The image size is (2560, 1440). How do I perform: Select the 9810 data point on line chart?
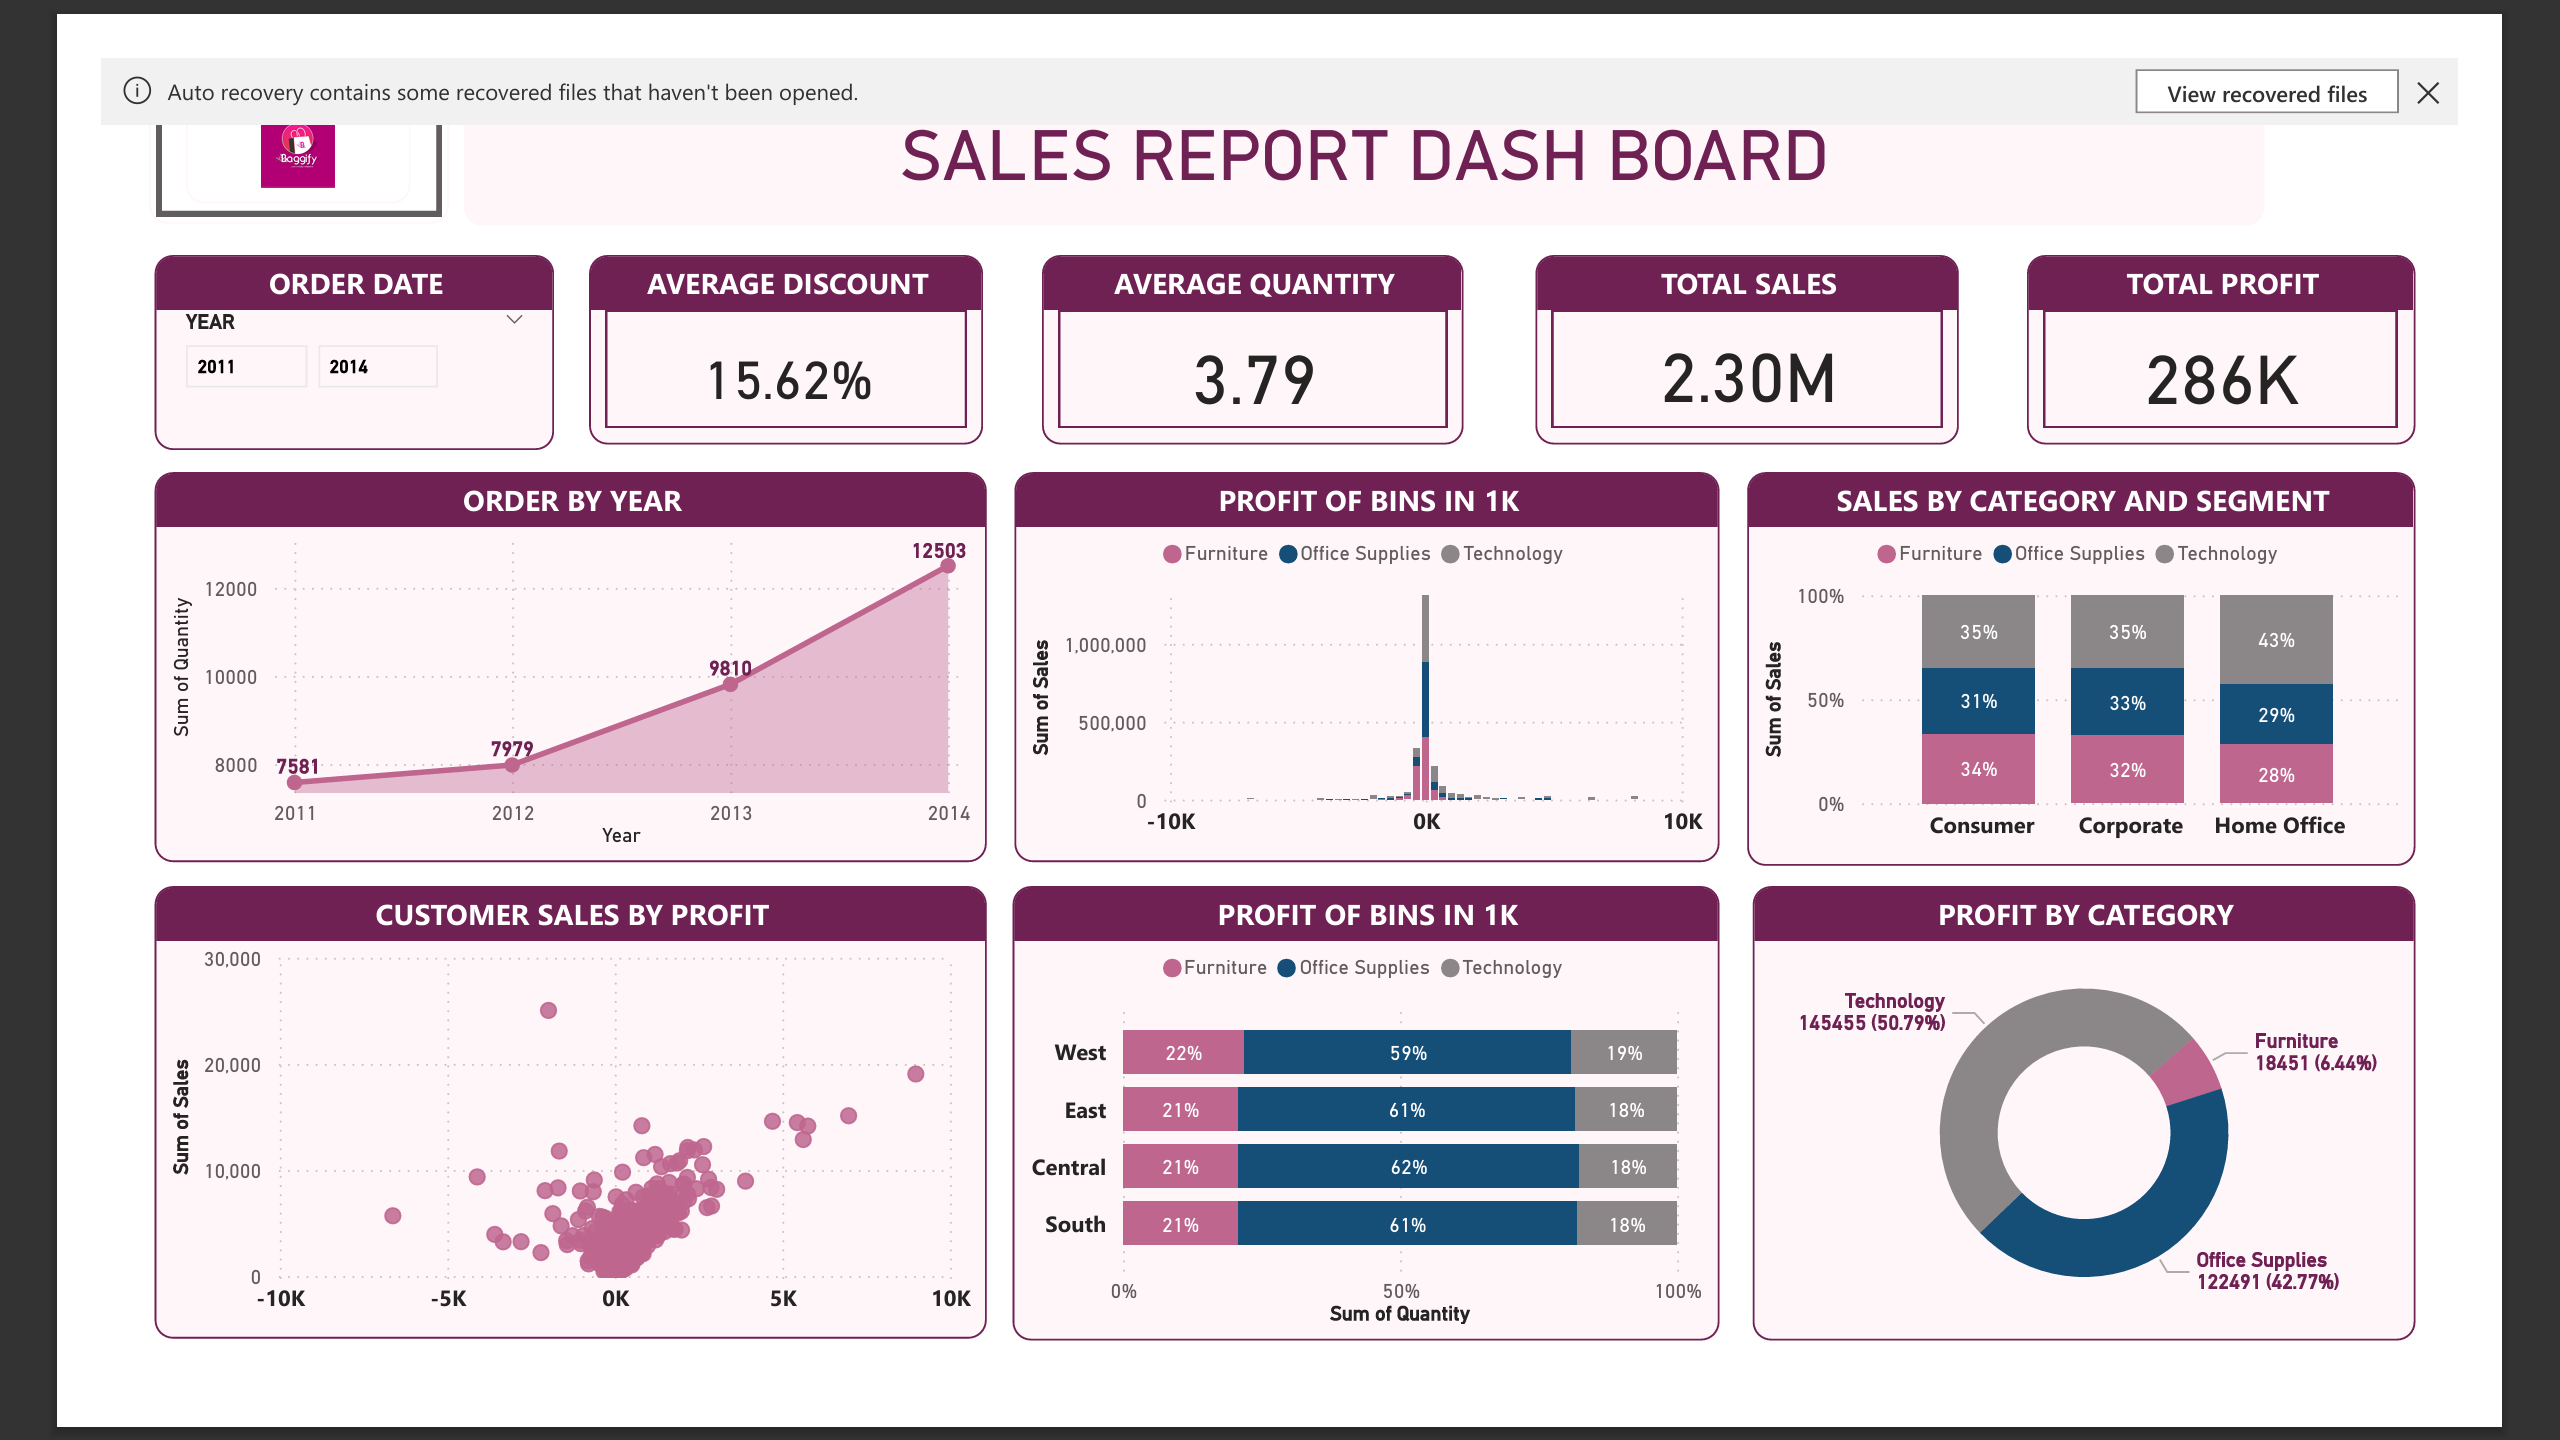point(730,684)
